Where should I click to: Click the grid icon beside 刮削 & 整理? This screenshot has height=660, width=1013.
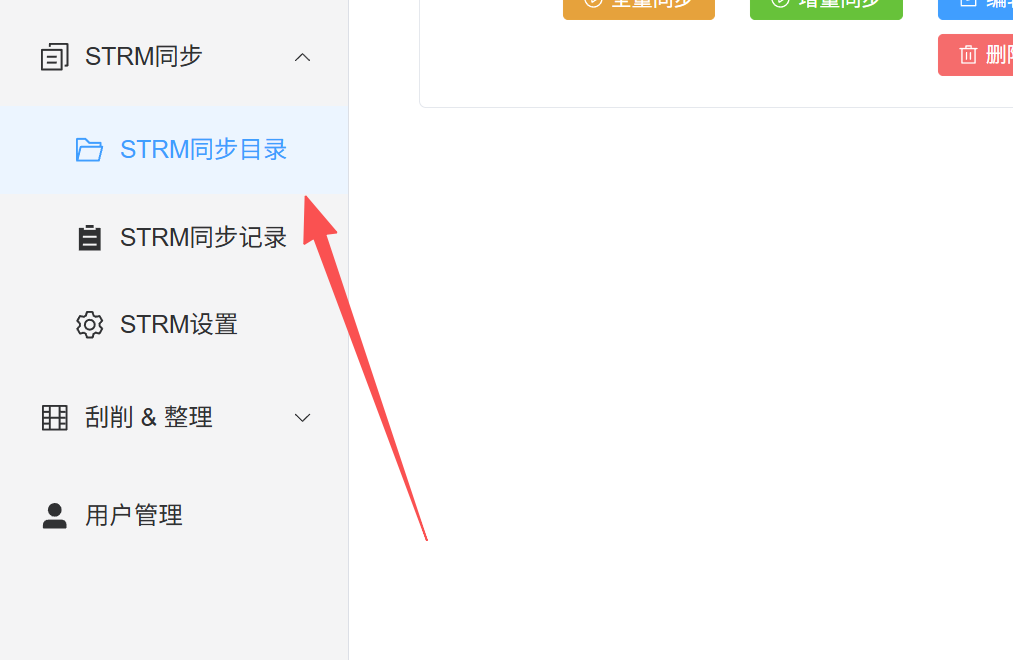[54, 418]
